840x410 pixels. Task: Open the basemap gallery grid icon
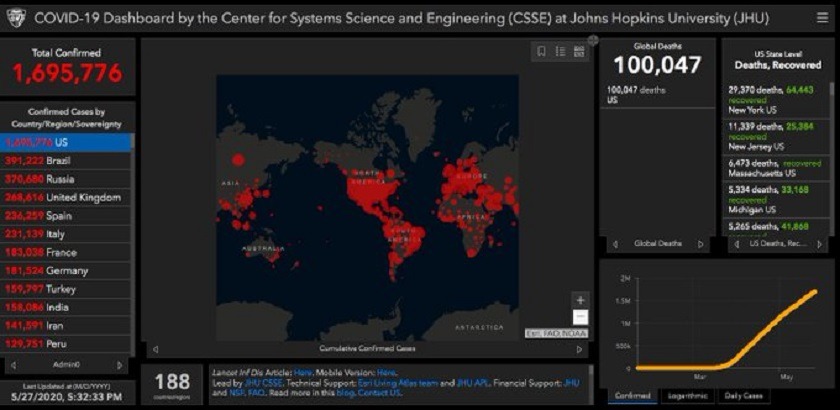click(x=579, y=51)
